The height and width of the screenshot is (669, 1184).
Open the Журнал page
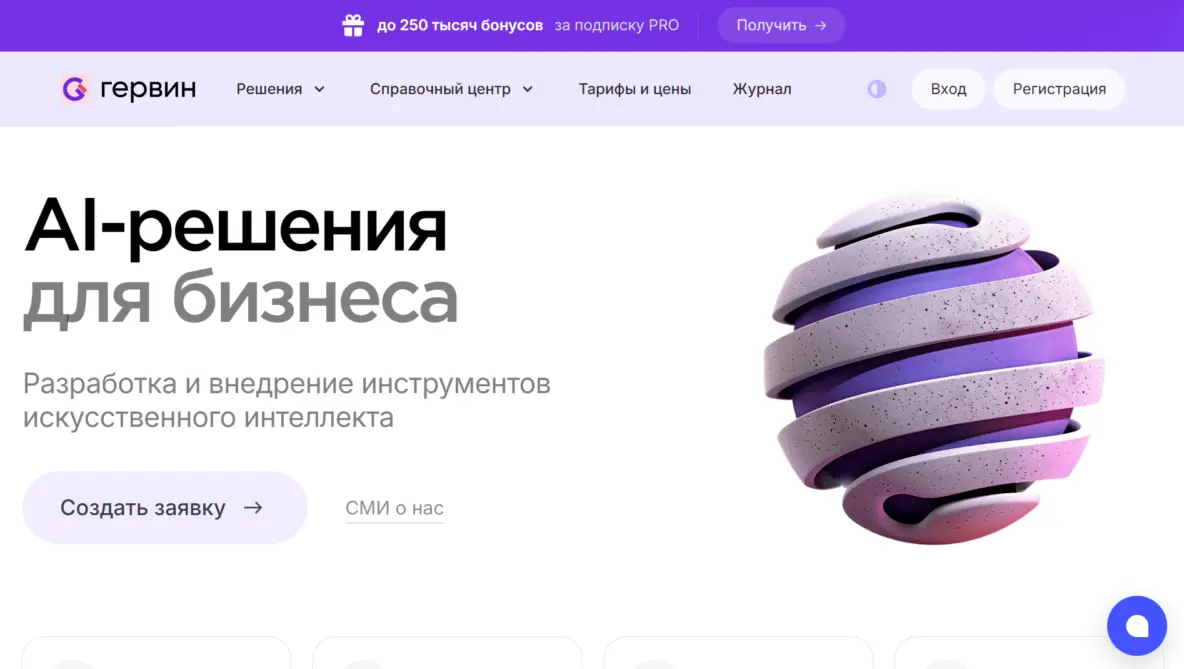pos(762,89)
